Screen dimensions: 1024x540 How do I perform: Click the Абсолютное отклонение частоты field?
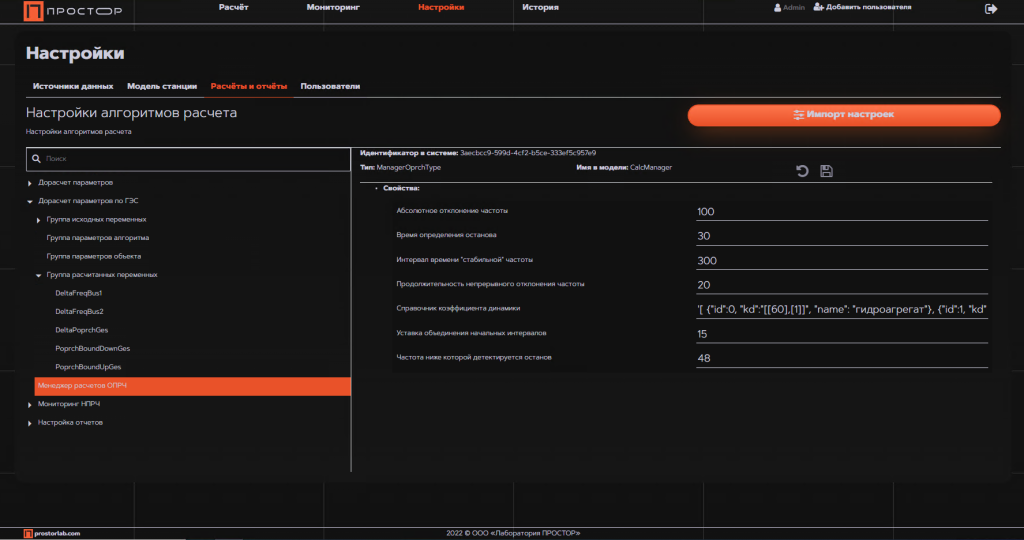(841, 212)
